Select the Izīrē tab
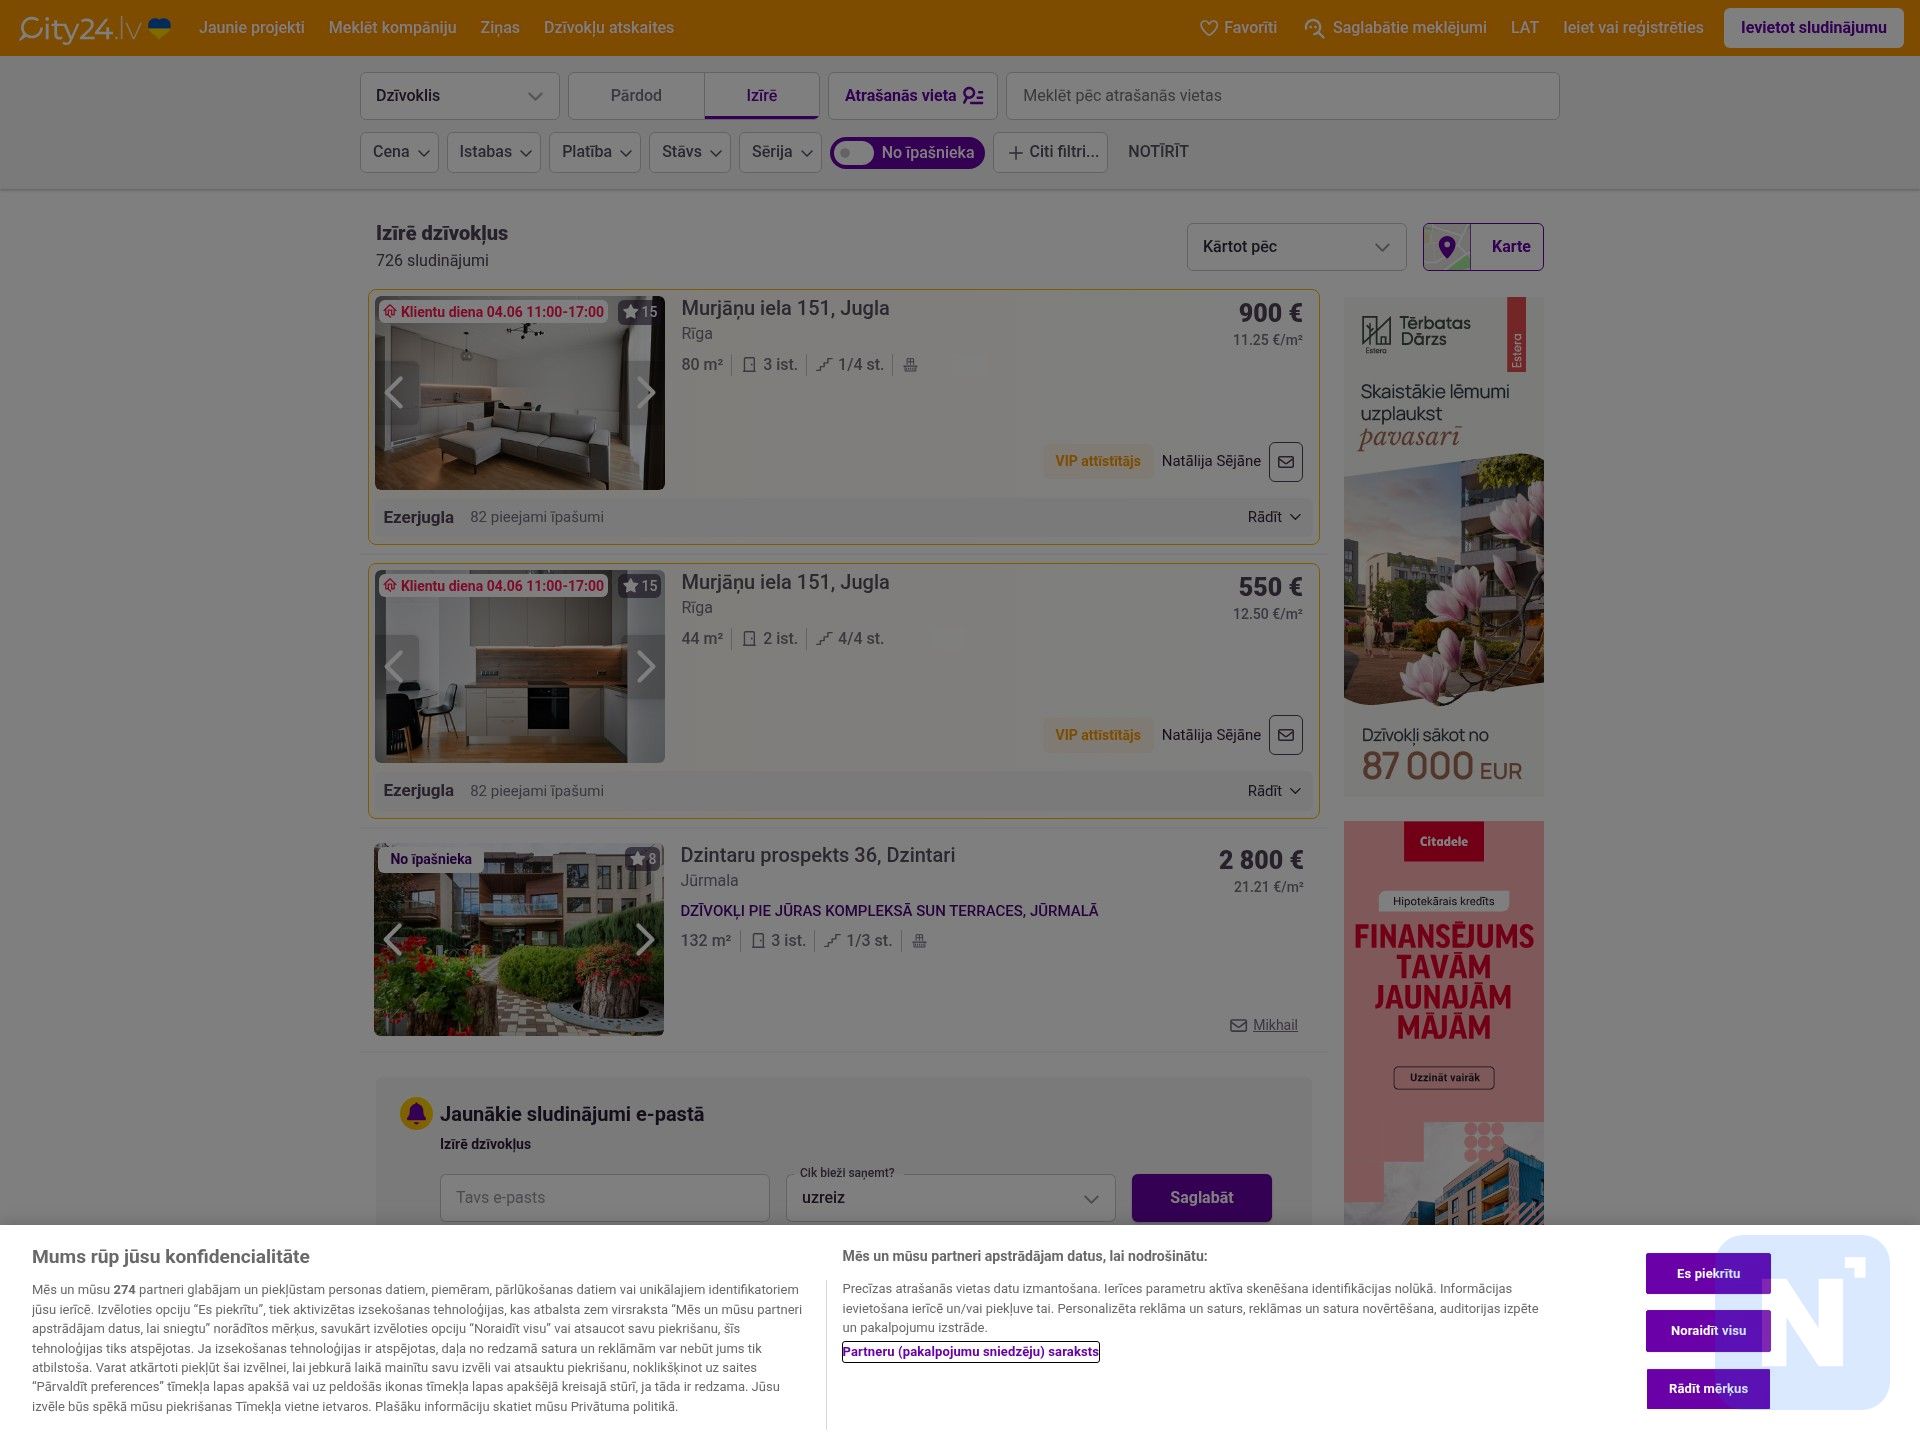 click(762, 96)
